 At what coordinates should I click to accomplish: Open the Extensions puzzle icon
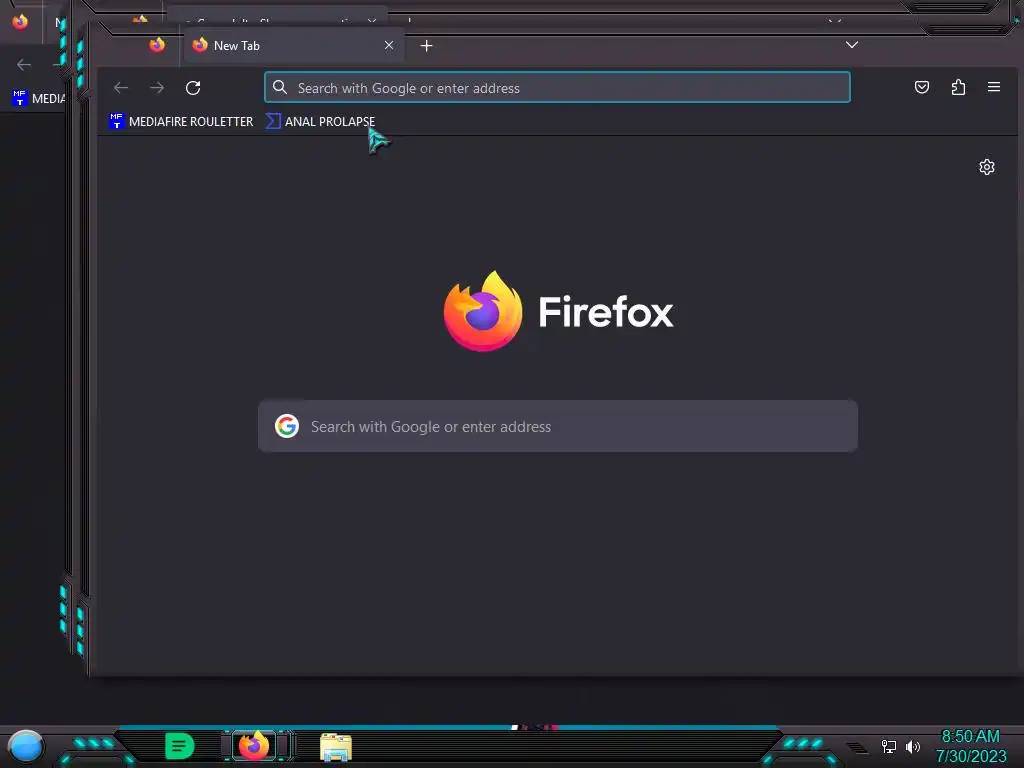pyautogui.click(x=958, y=87)
